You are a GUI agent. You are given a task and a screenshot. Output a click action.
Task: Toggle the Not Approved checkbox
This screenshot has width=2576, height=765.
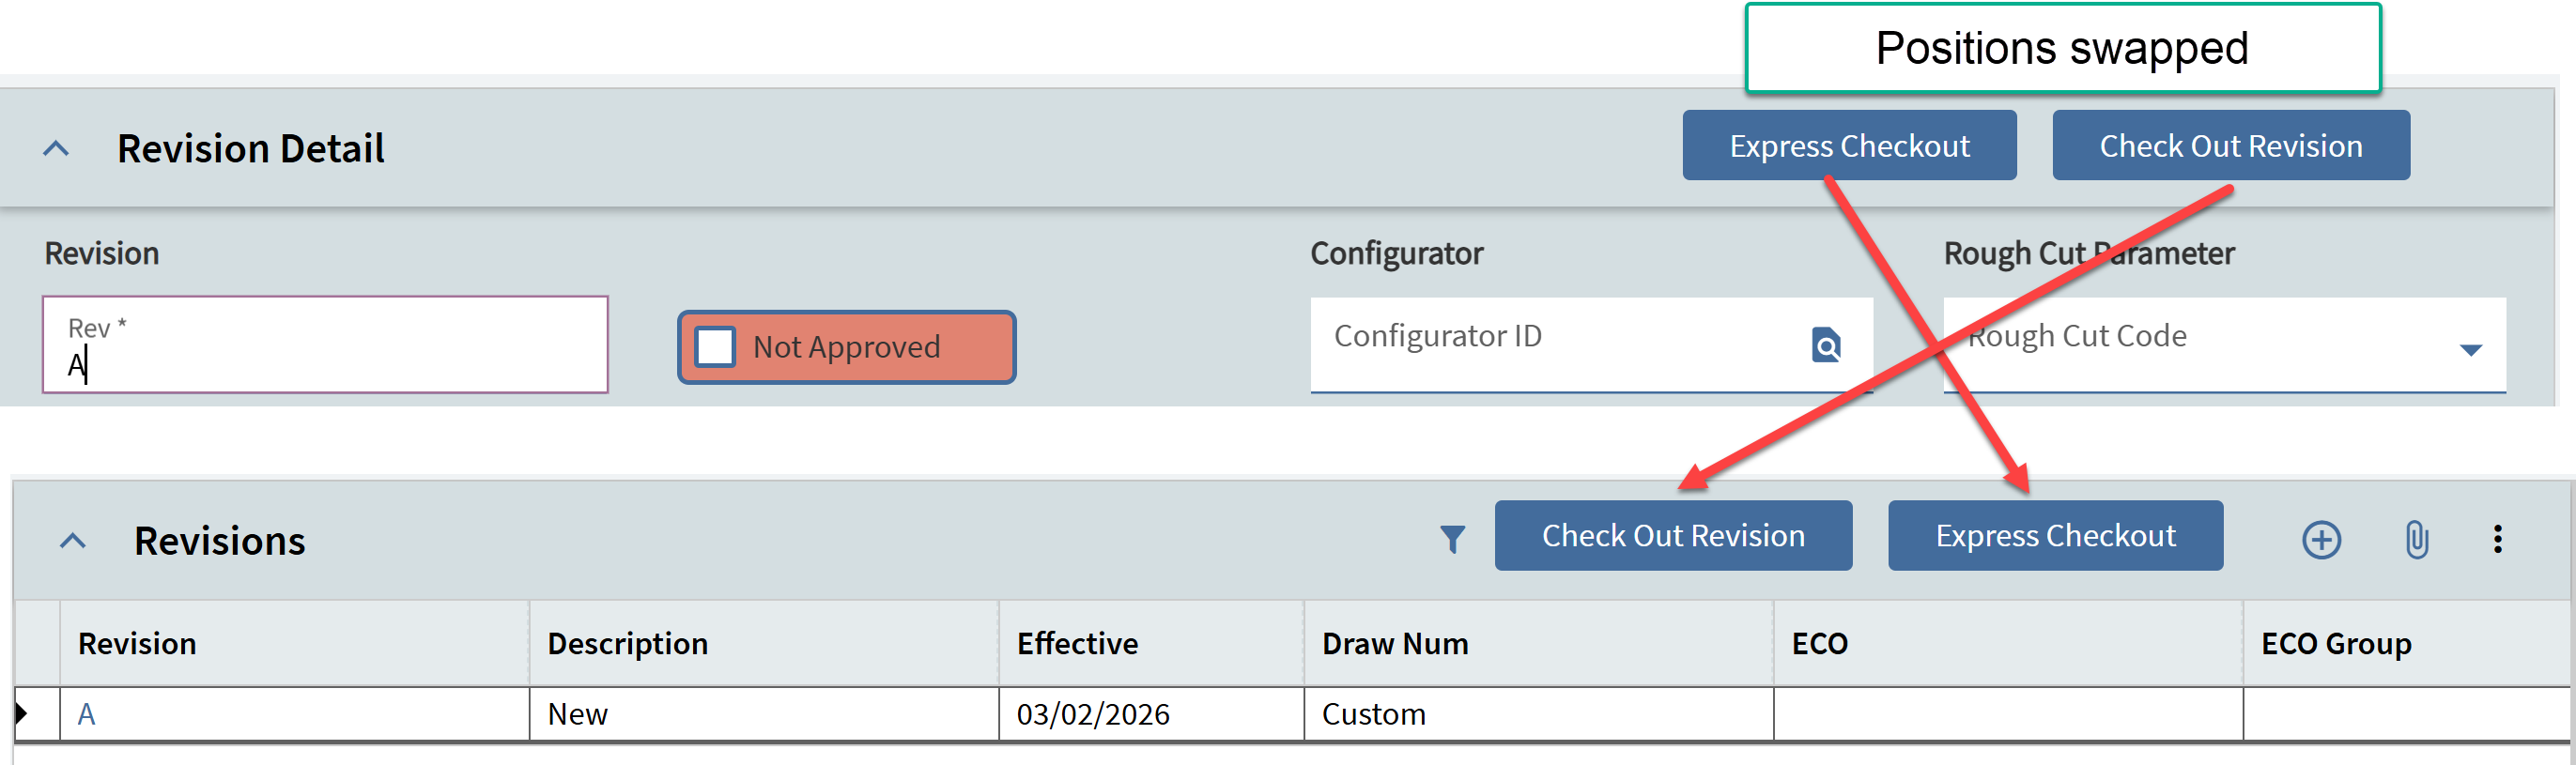(x=716, y=347)
